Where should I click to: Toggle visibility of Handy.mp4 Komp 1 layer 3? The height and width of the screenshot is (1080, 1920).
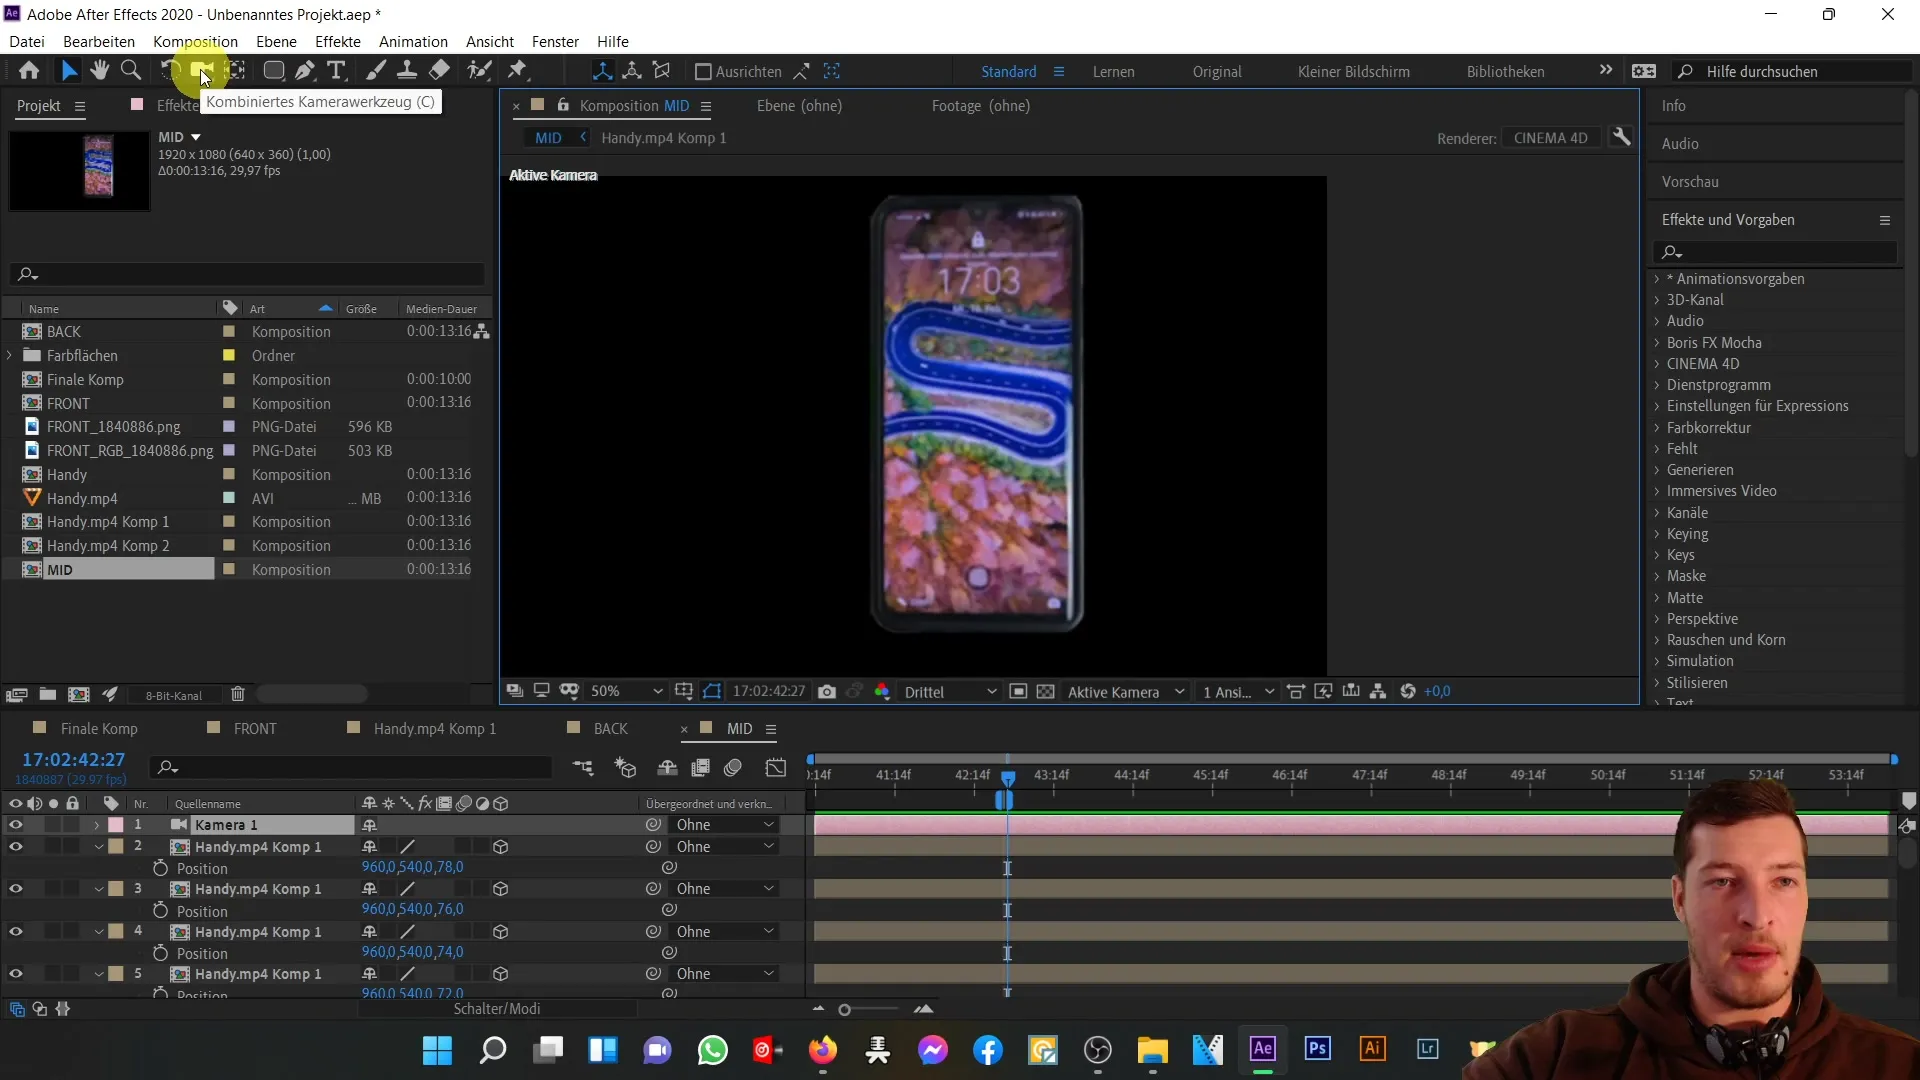click(15, 889)
